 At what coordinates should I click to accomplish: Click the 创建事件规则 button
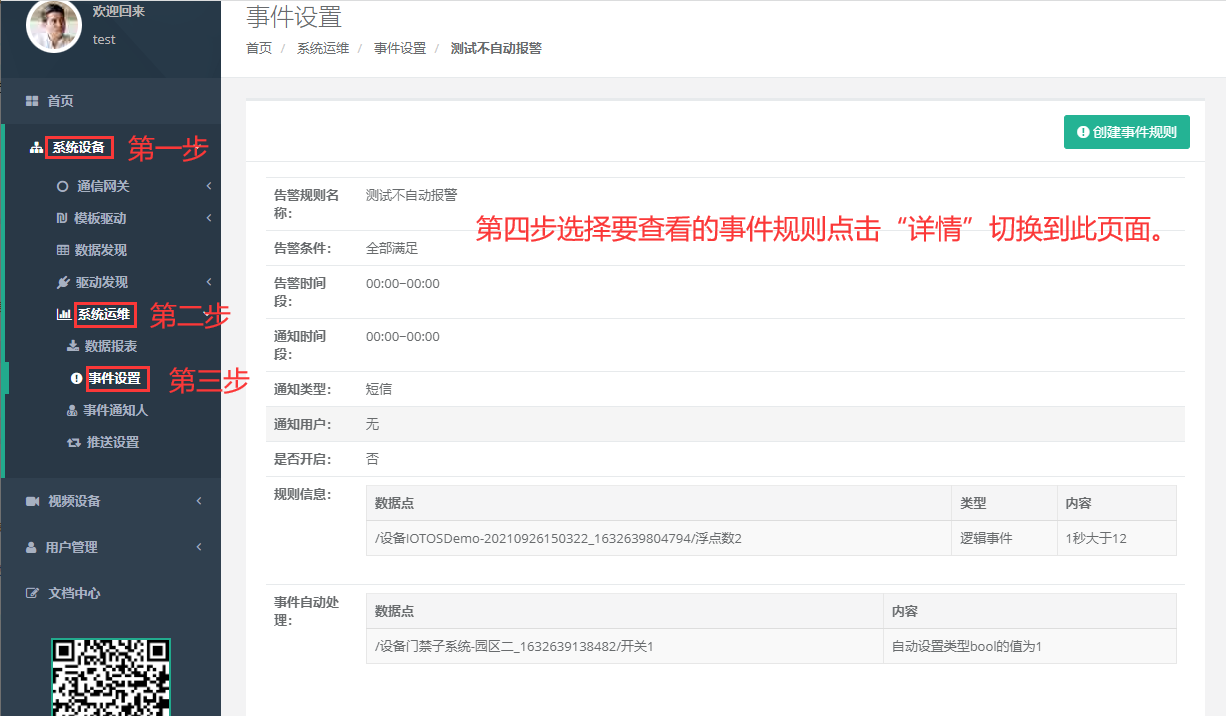pos(1127,131)
